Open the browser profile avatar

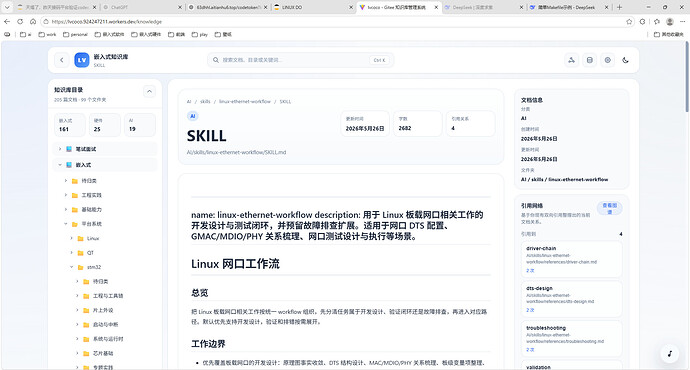pos(670,22)
